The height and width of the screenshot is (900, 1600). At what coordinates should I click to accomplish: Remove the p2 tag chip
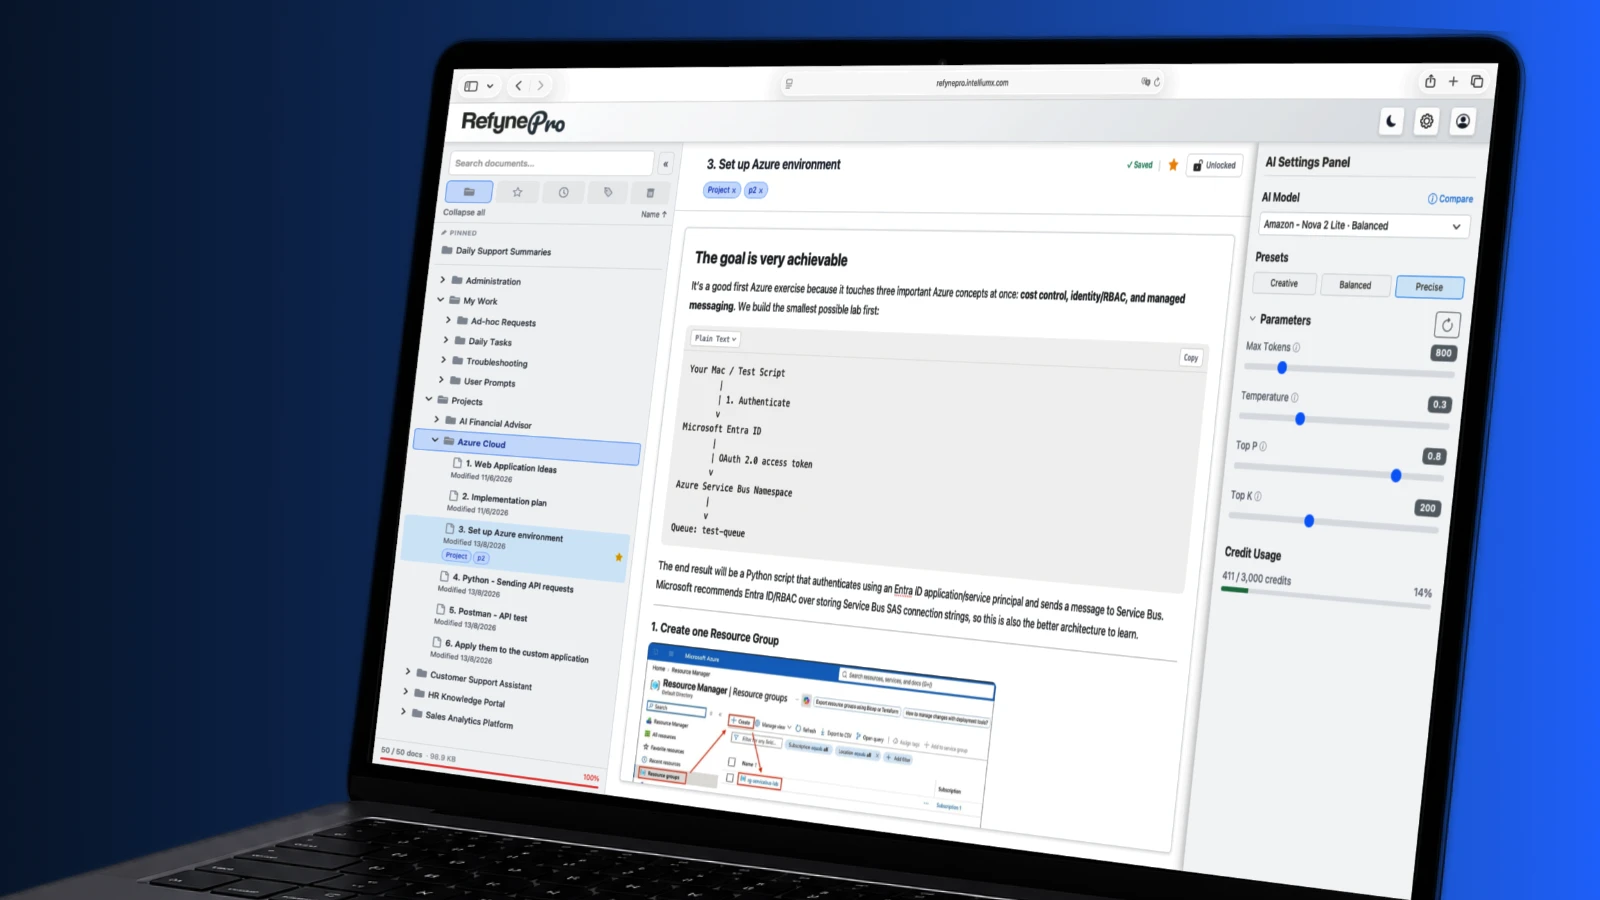coord(760,190)
